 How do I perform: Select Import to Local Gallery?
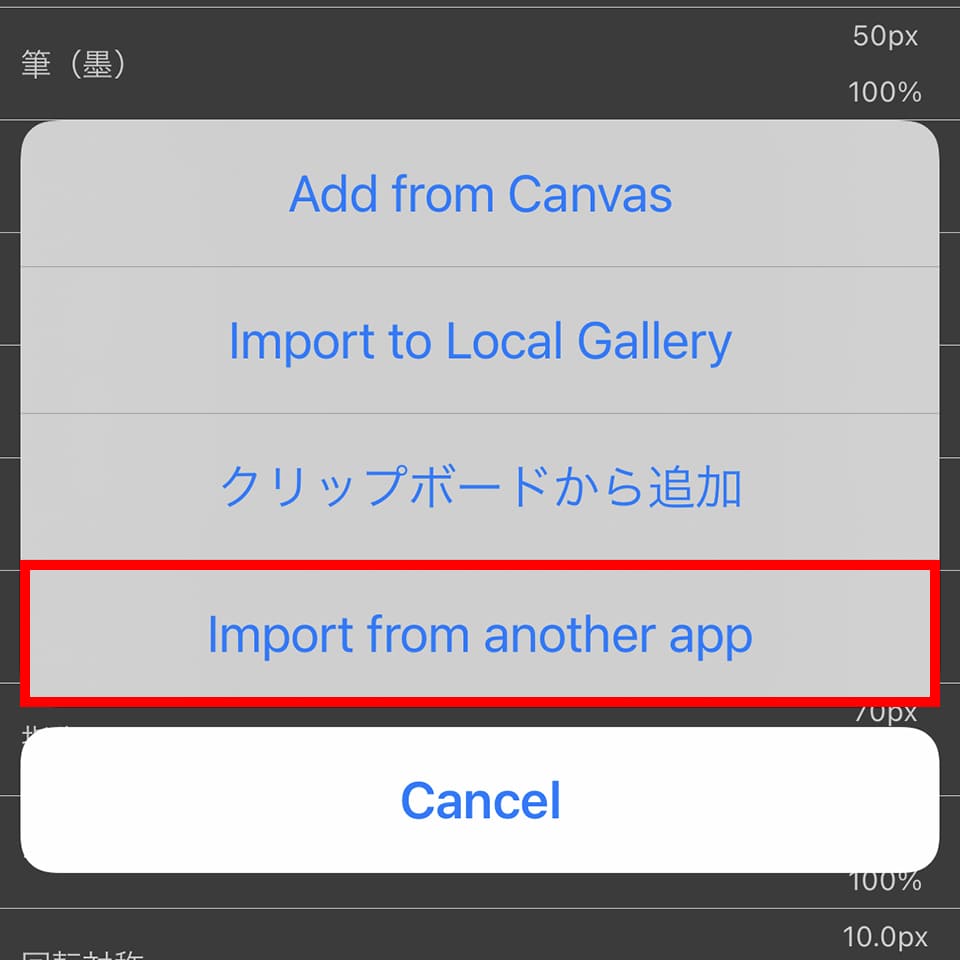pyautogui.click(x=480, y=340)
